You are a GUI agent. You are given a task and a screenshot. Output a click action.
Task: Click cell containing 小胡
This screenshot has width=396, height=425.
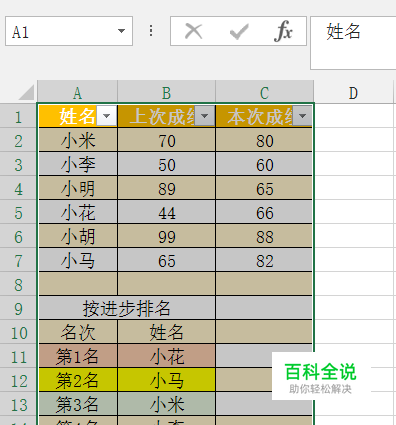click(x=78, y=237)
